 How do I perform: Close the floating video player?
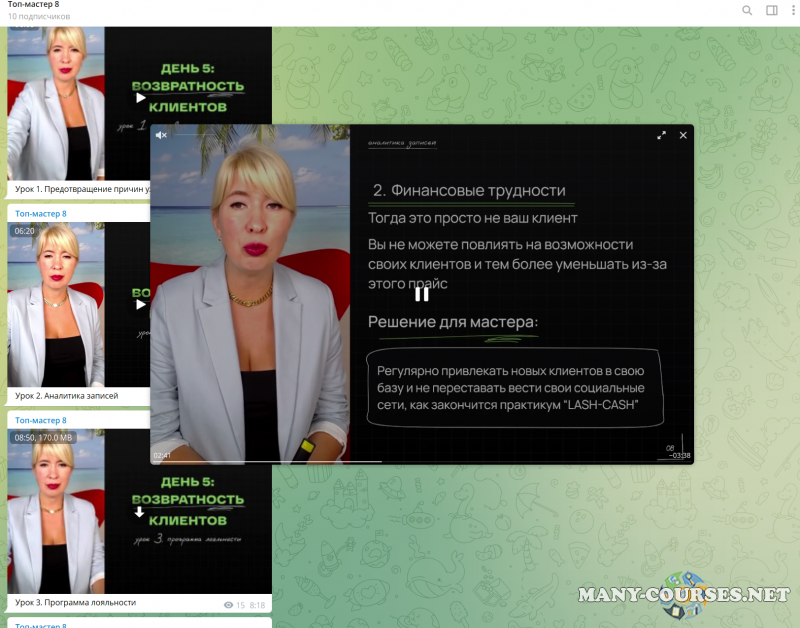tap(683, 135)
